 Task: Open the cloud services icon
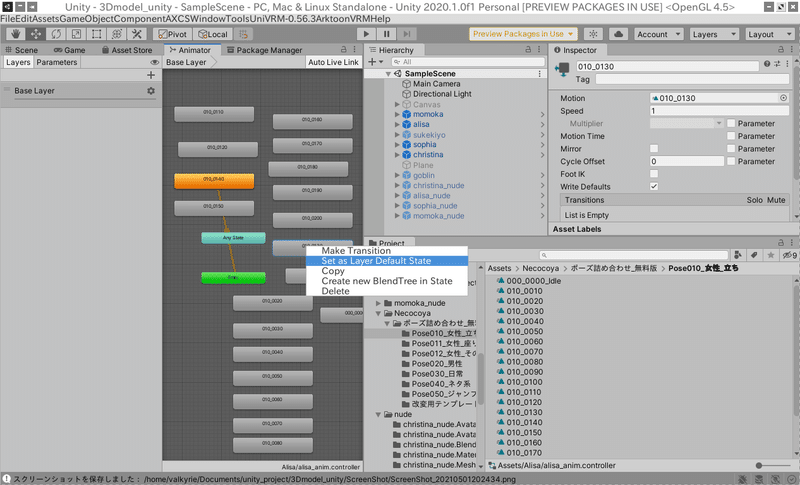pos(618,34)
